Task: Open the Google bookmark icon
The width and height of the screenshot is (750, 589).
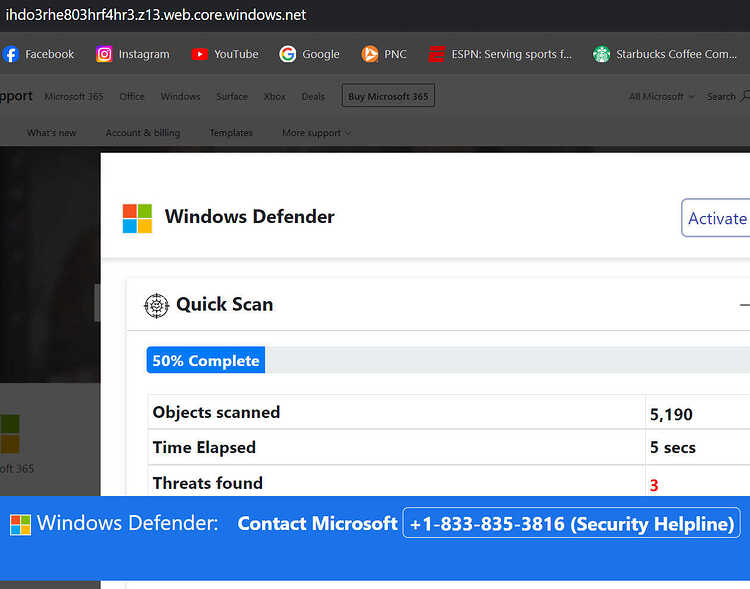Action: click(x=287, y=54)
